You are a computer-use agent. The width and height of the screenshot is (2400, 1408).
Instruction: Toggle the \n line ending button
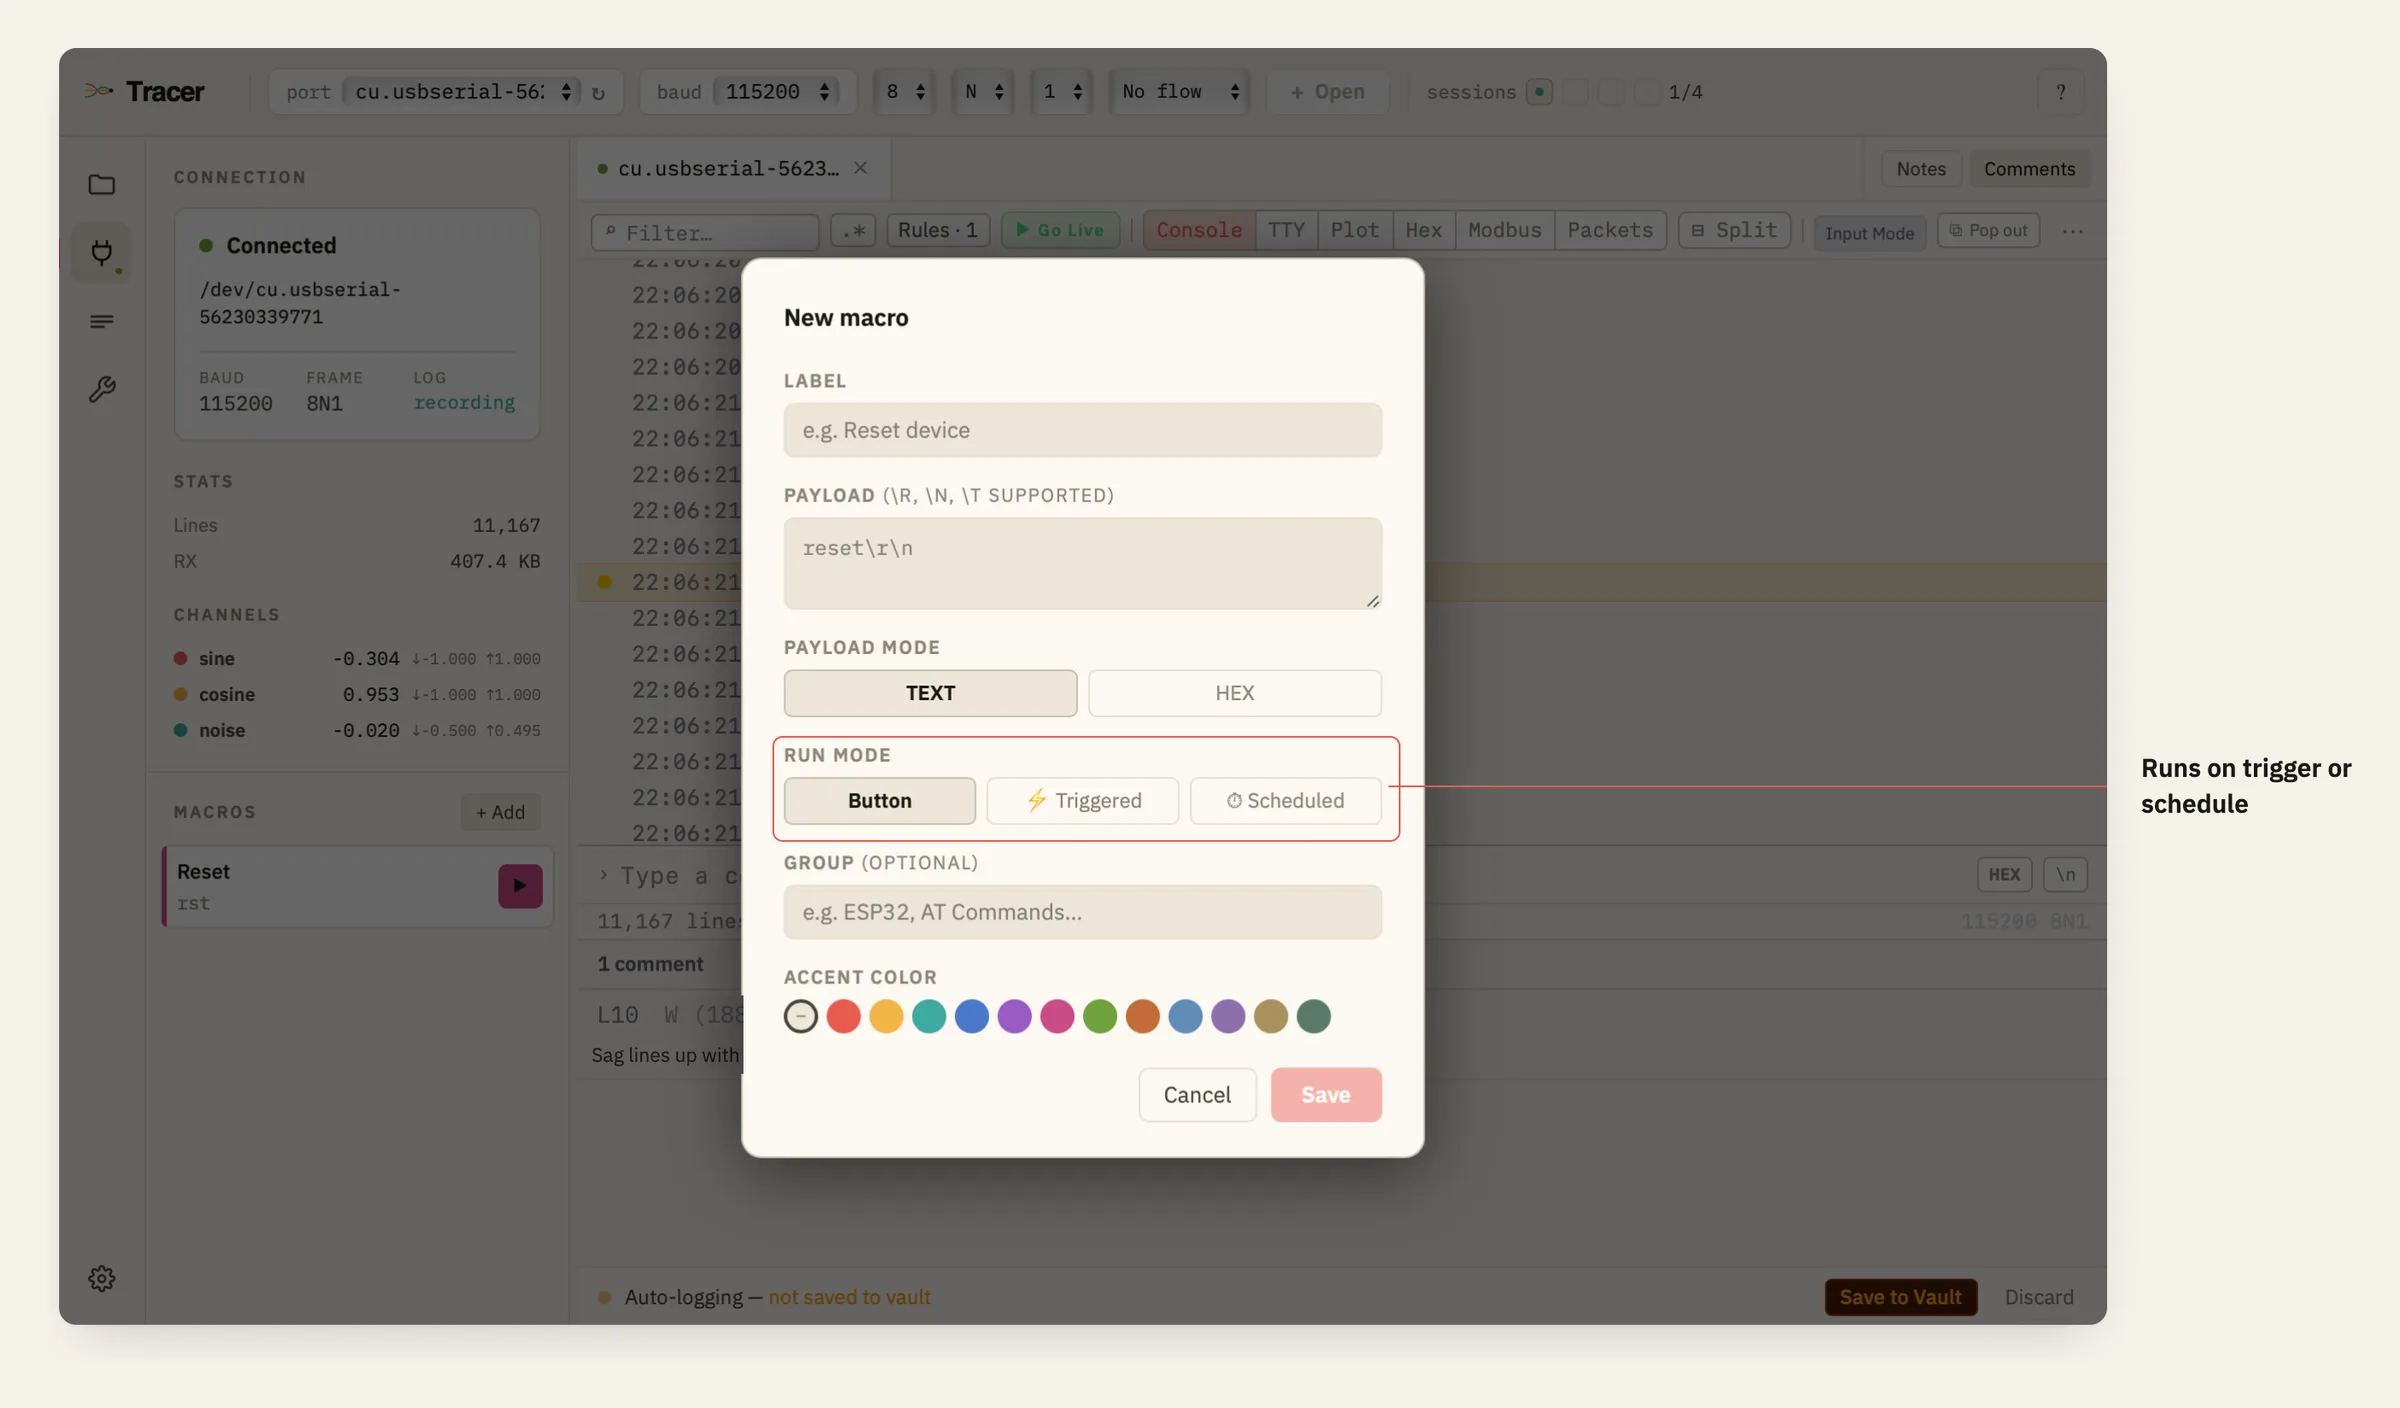pyautogui.click(x=2065, y=874)
